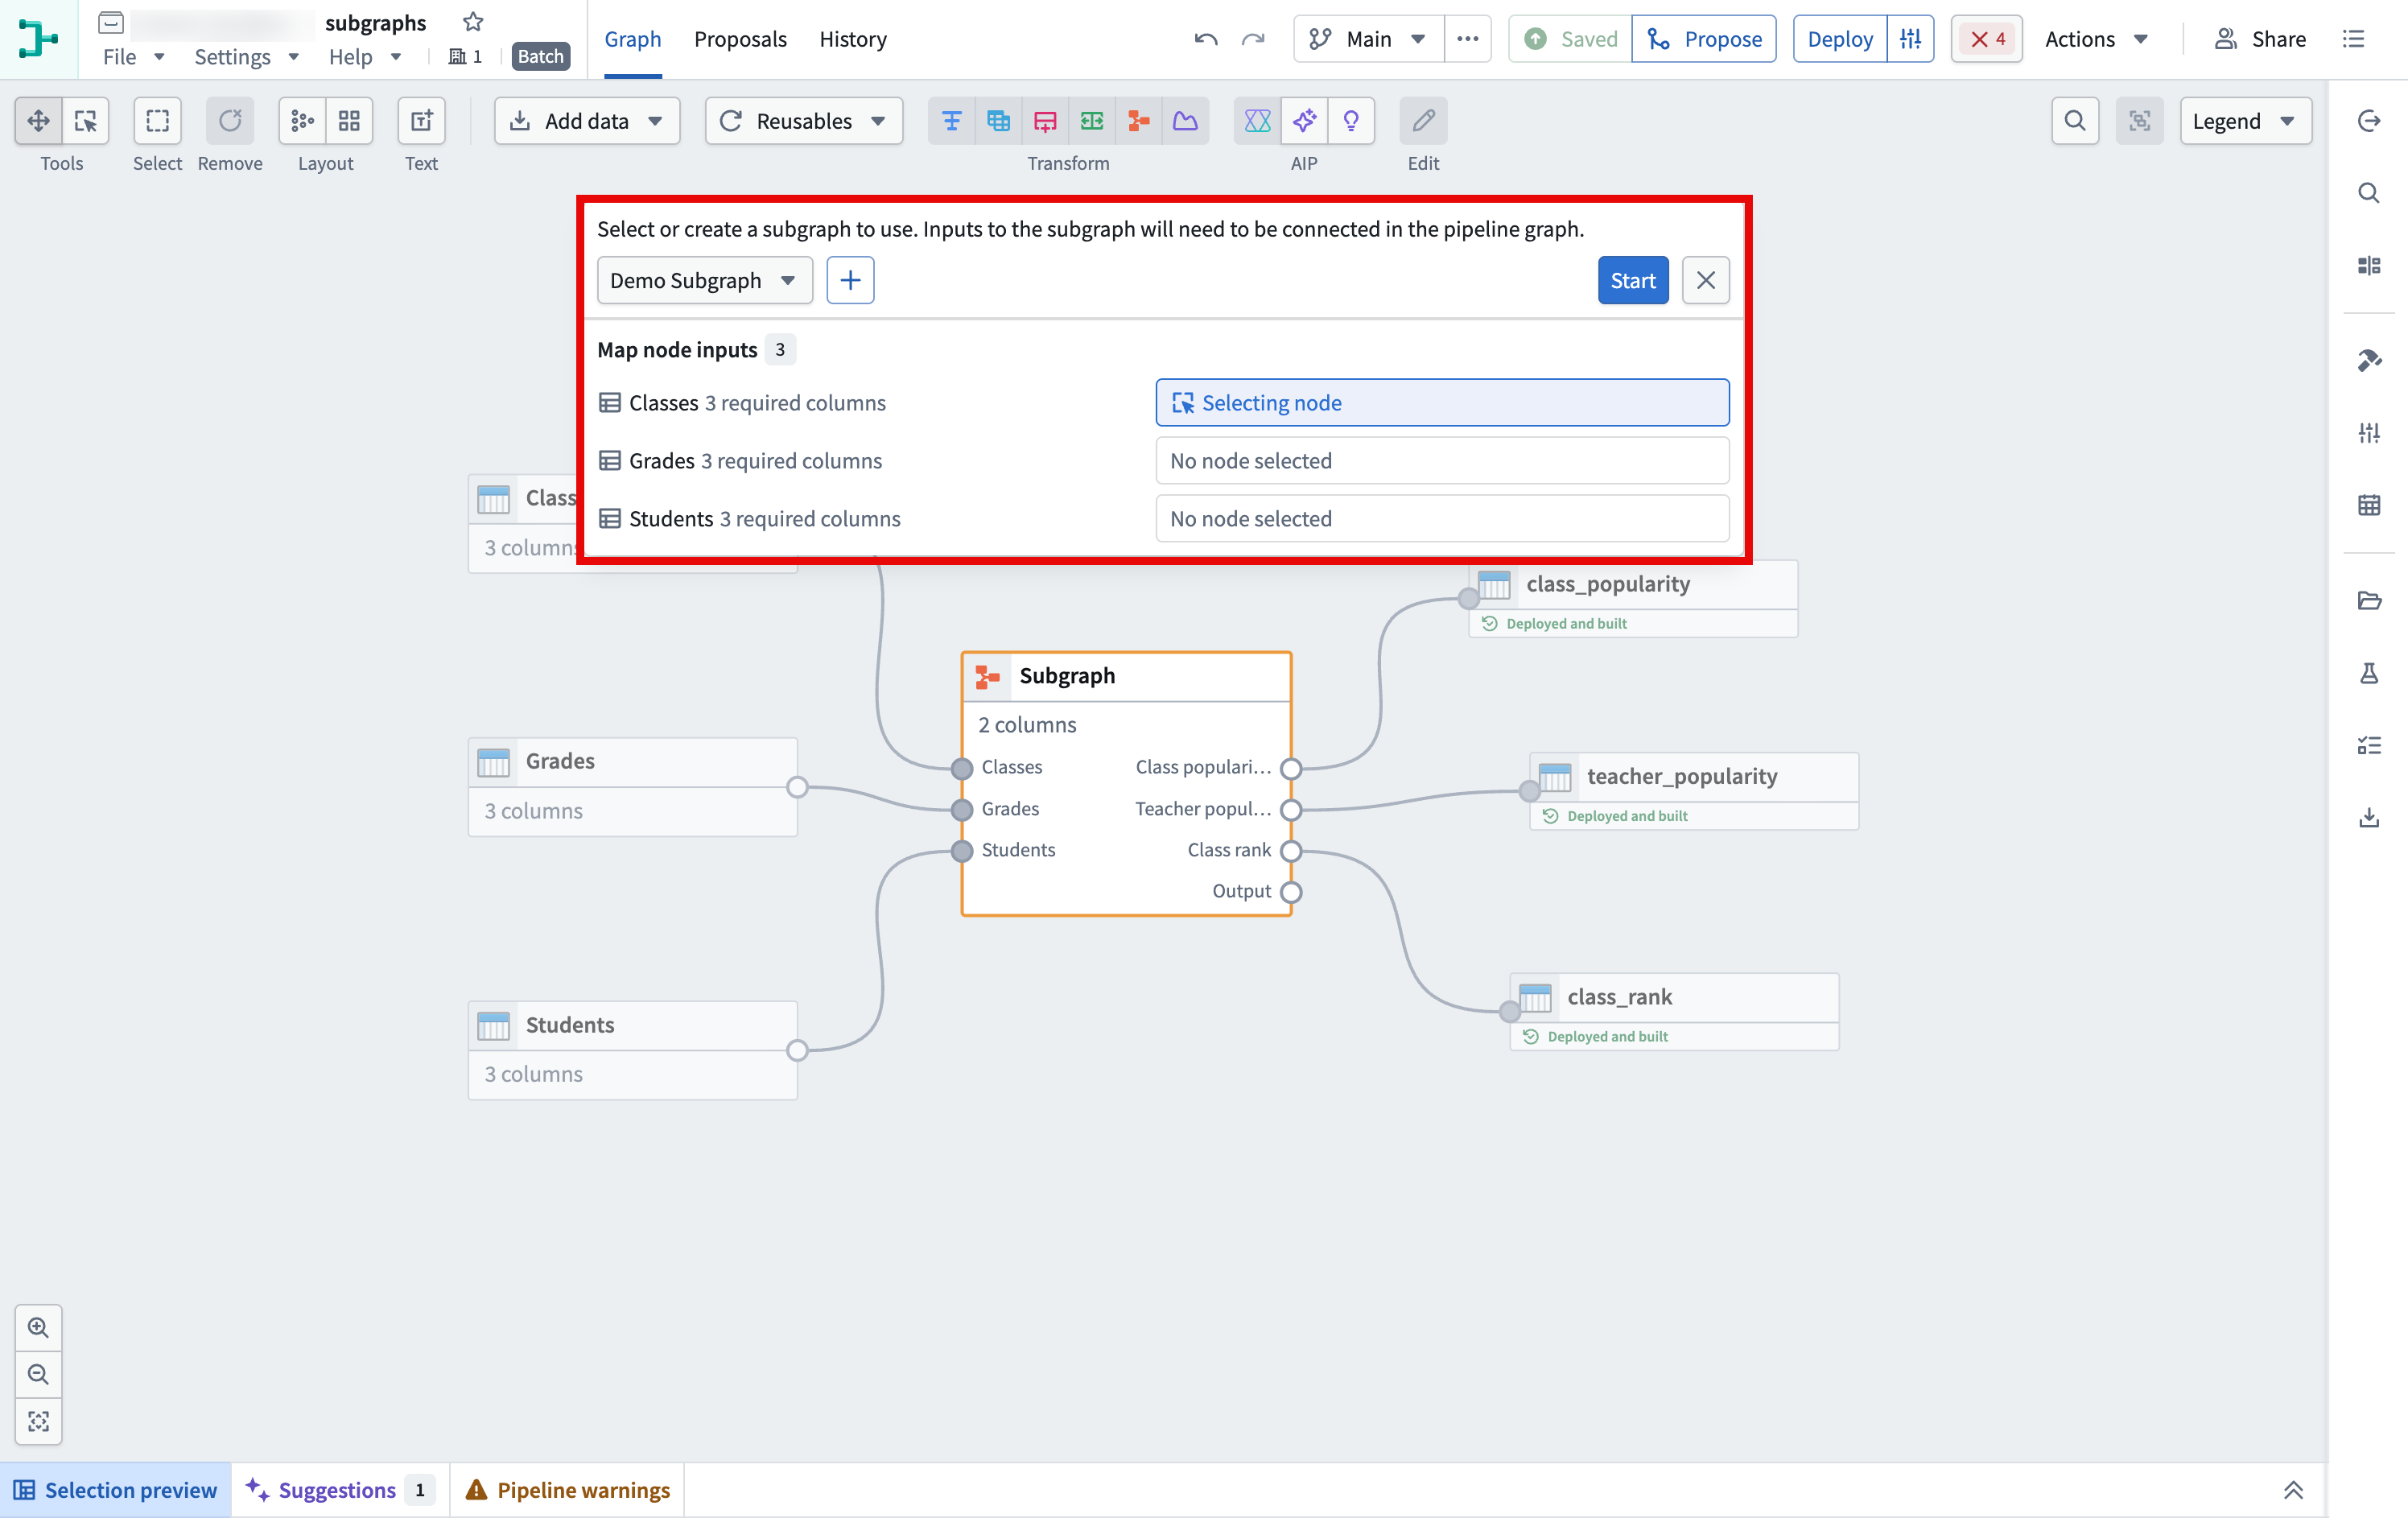Click the AIP lightbulb explain icon
Image resolution: width=2408 pixels, height=1518 pixels.
coord(1351,121)
